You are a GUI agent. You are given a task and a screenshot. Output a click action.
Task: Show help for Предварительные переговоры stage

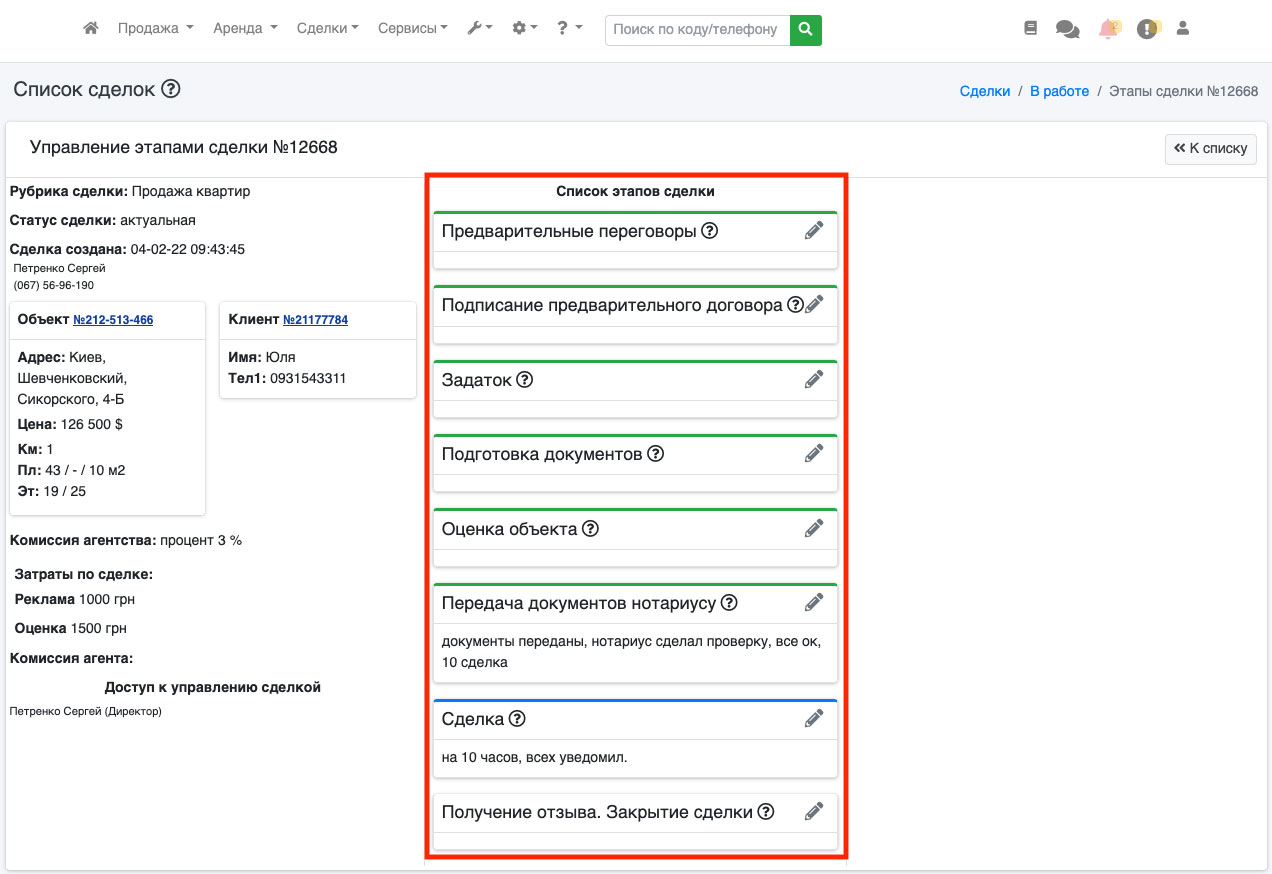click(x=710, y=231)
